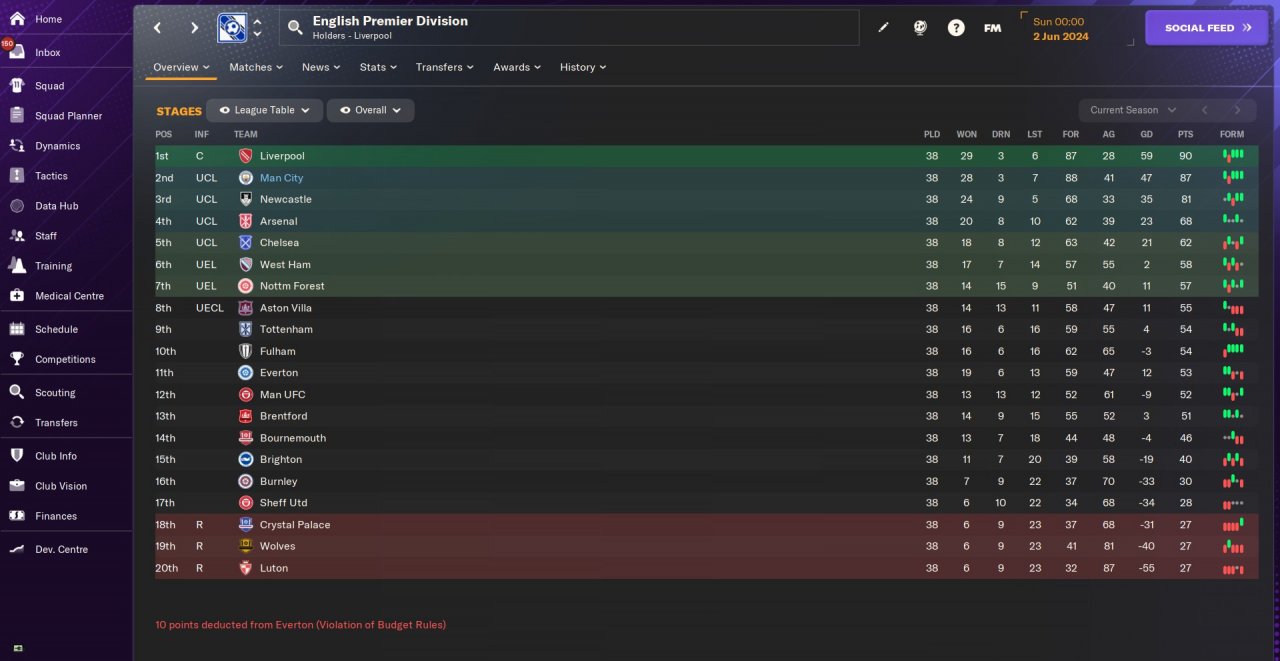Open the Scouting magnifier icon in sidebar
The width and height of the screenshot is (1280, 661).
17,393
